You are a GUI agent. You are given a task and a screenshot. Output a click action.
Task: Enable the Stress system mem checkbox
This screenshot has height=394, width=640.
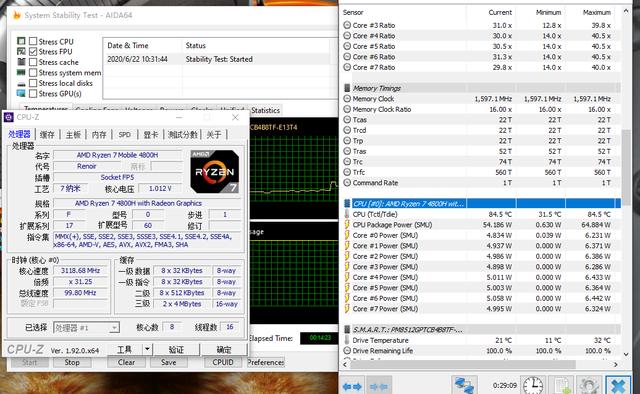pos(33,73)
